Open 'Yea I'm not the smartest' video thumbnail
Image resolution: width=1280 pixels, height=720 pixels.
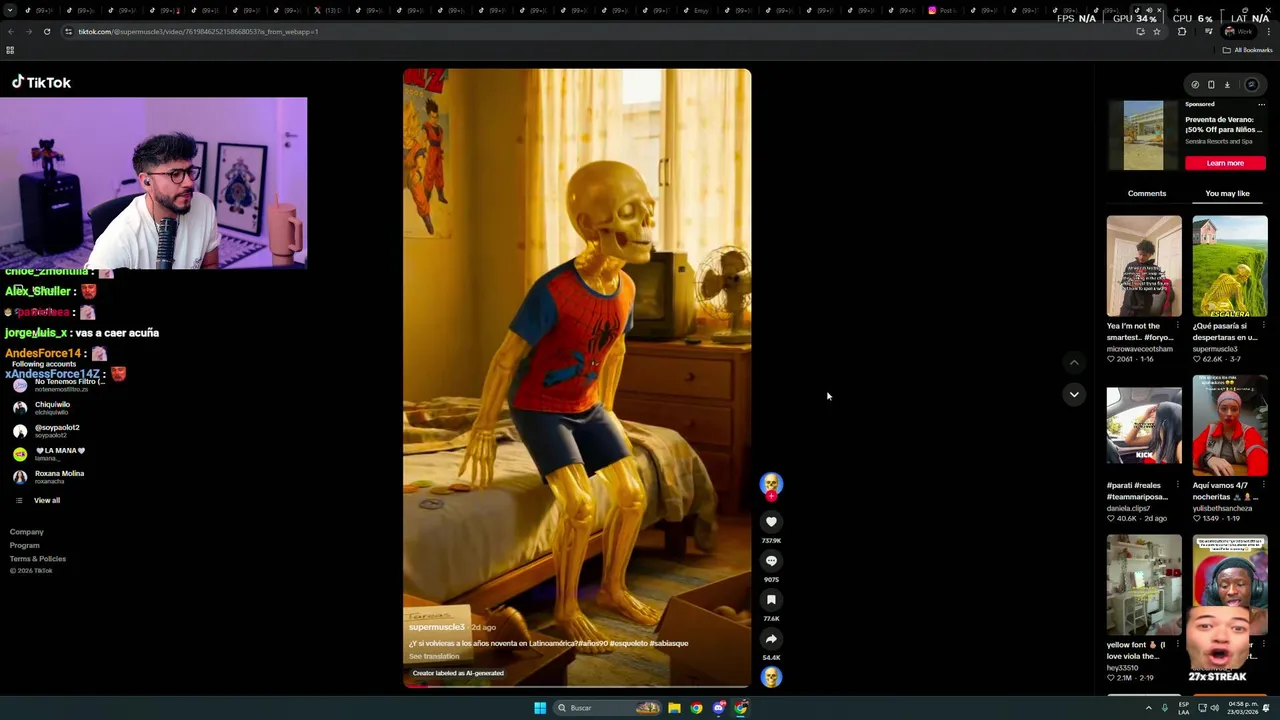pos(1144,266)
